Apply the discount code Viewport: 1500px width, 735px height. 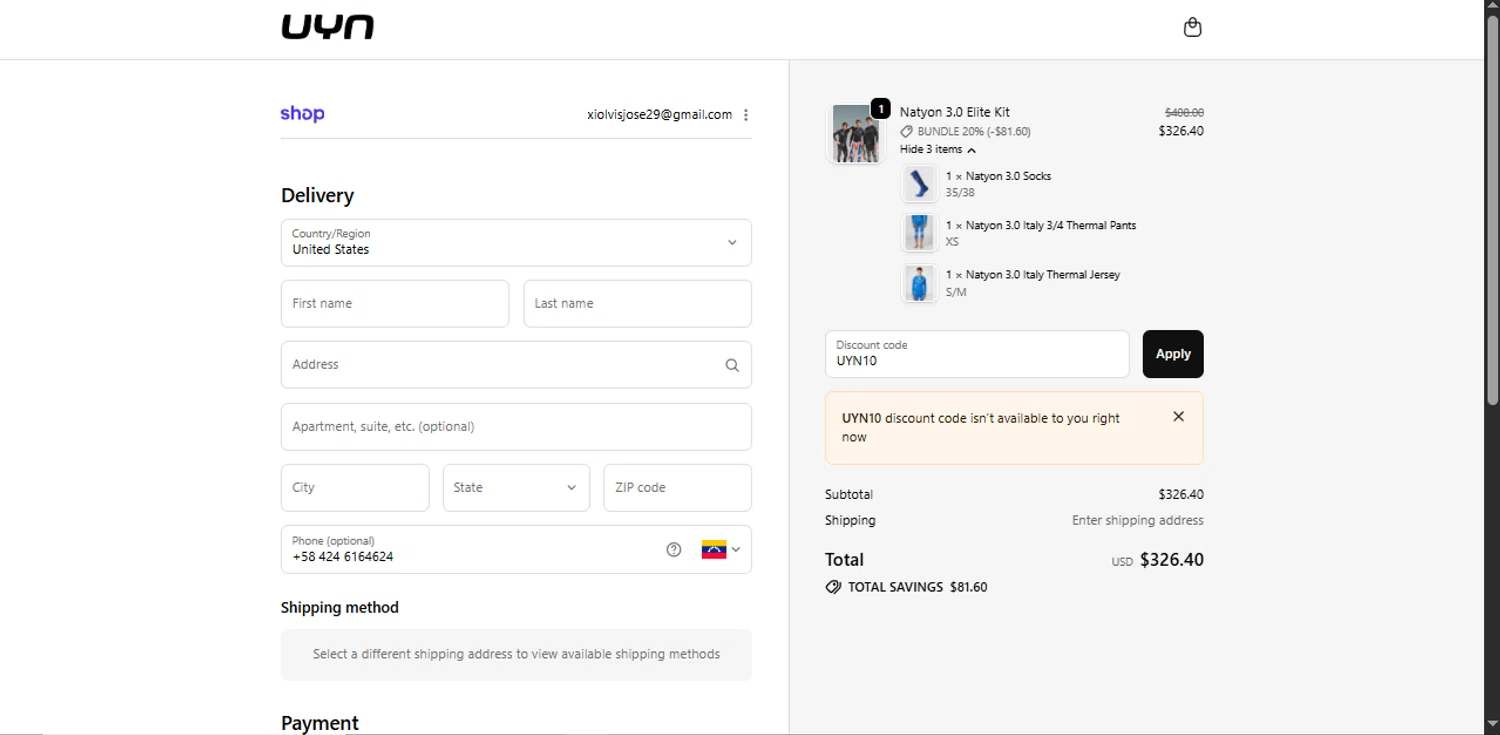click(x=1173, y=354)
